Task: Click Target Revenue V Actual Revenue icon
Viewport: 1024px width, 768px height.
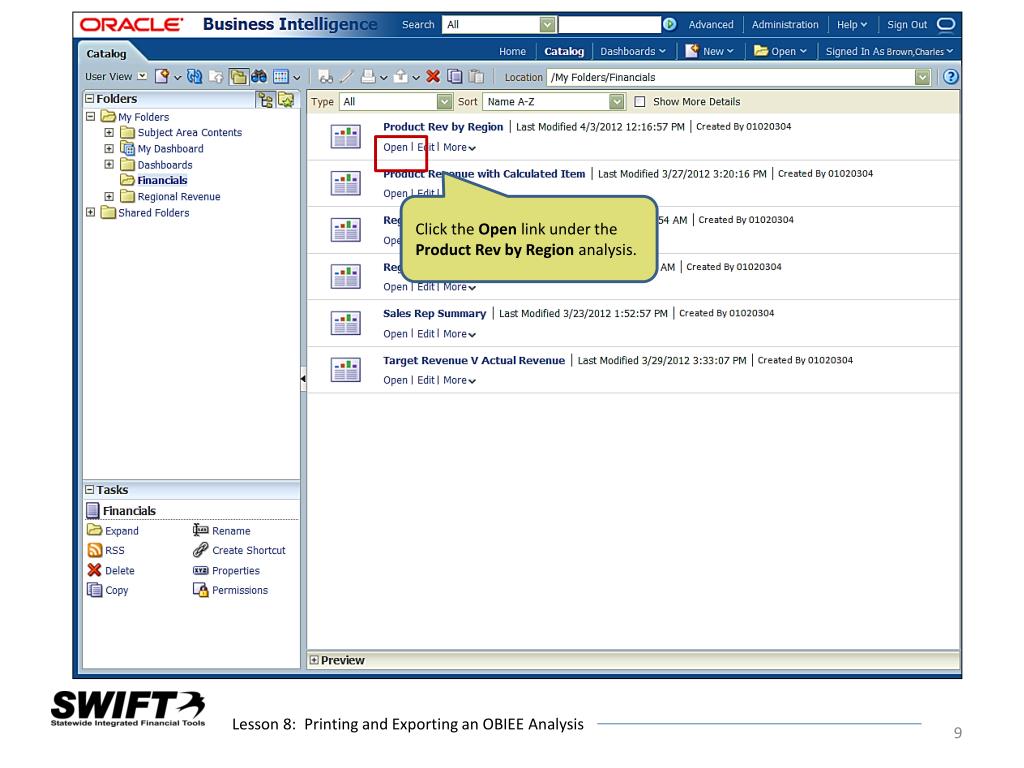Action: (345, 370)
